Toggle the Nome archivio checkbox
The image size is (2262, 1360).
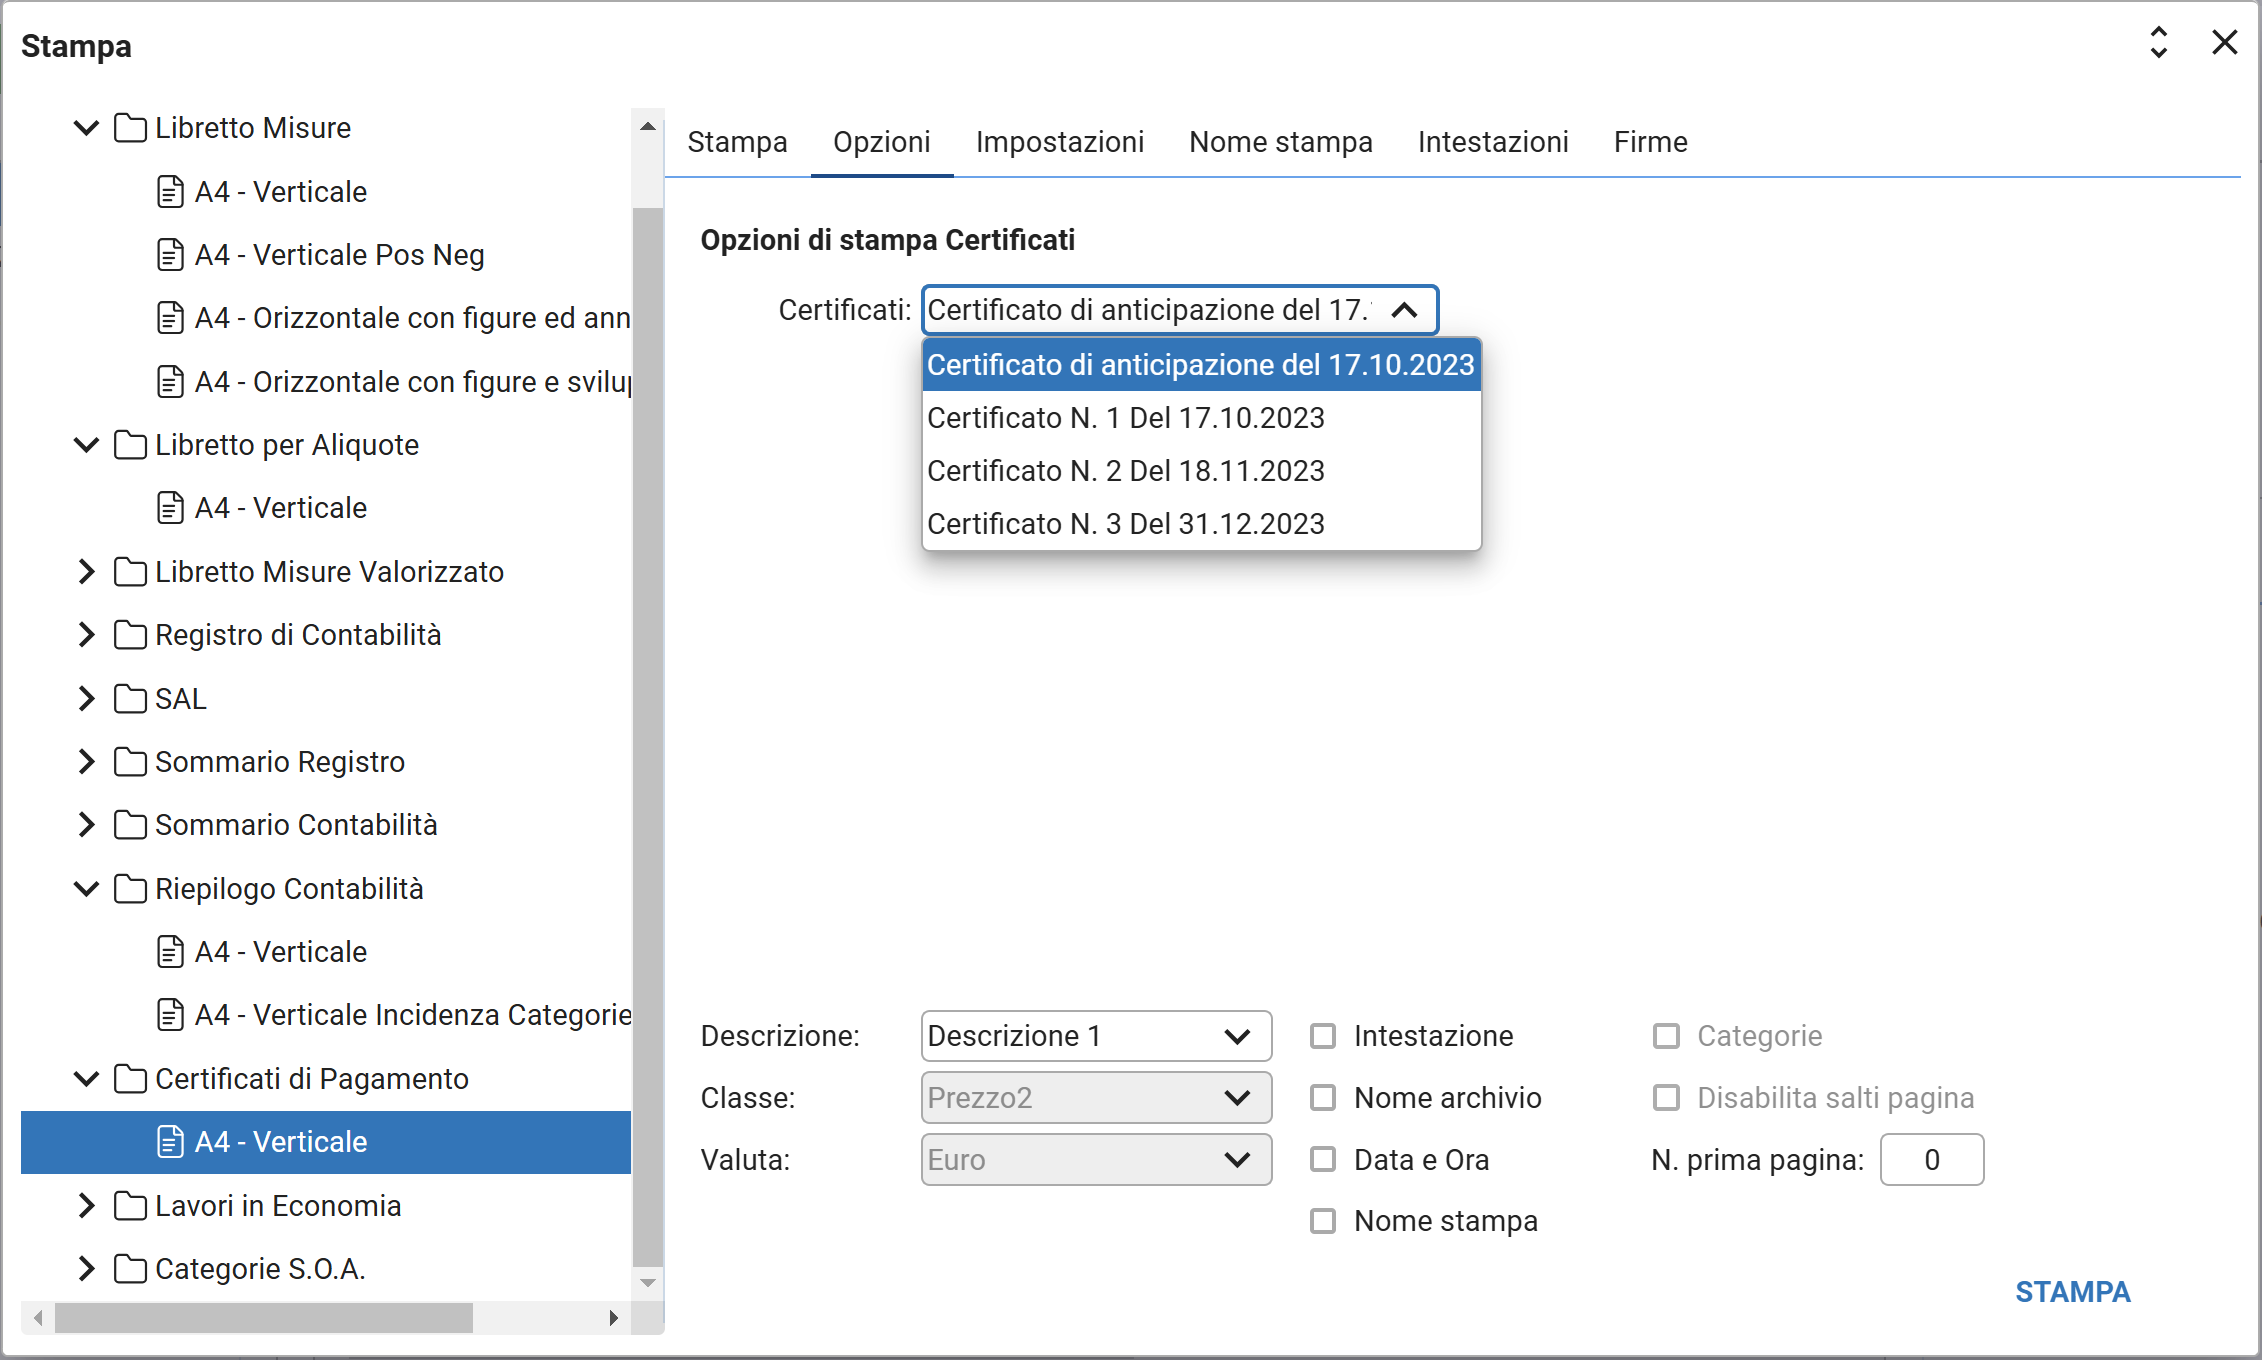pos(1323,1098)
